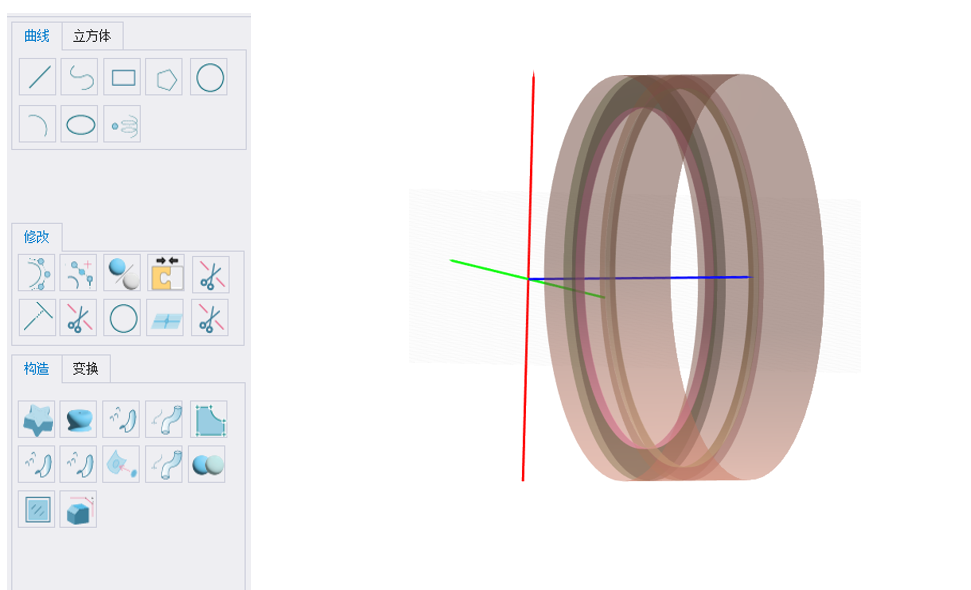Choose the Polygon curve tool
The height and width of the screenshot is (590, 971).
(164, 77)
